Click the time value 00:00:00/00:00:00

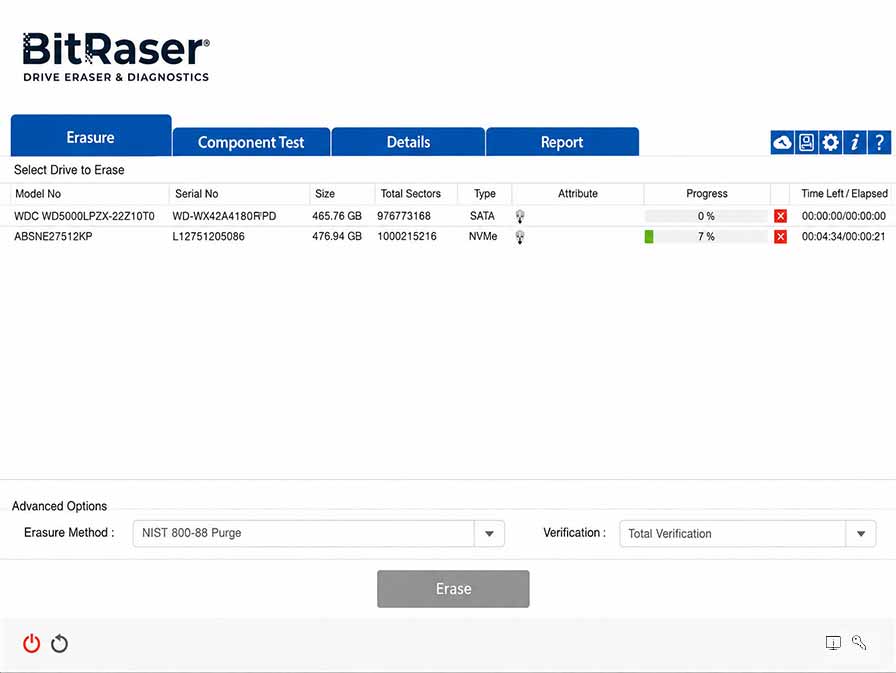coord(843,216)
